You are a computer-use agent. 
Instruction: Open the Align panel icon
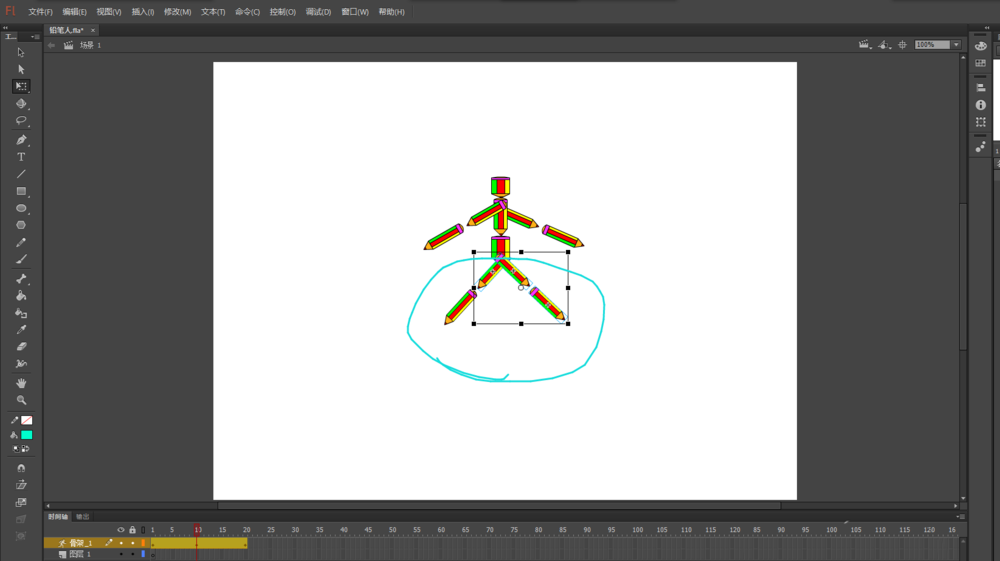(981, 87)
